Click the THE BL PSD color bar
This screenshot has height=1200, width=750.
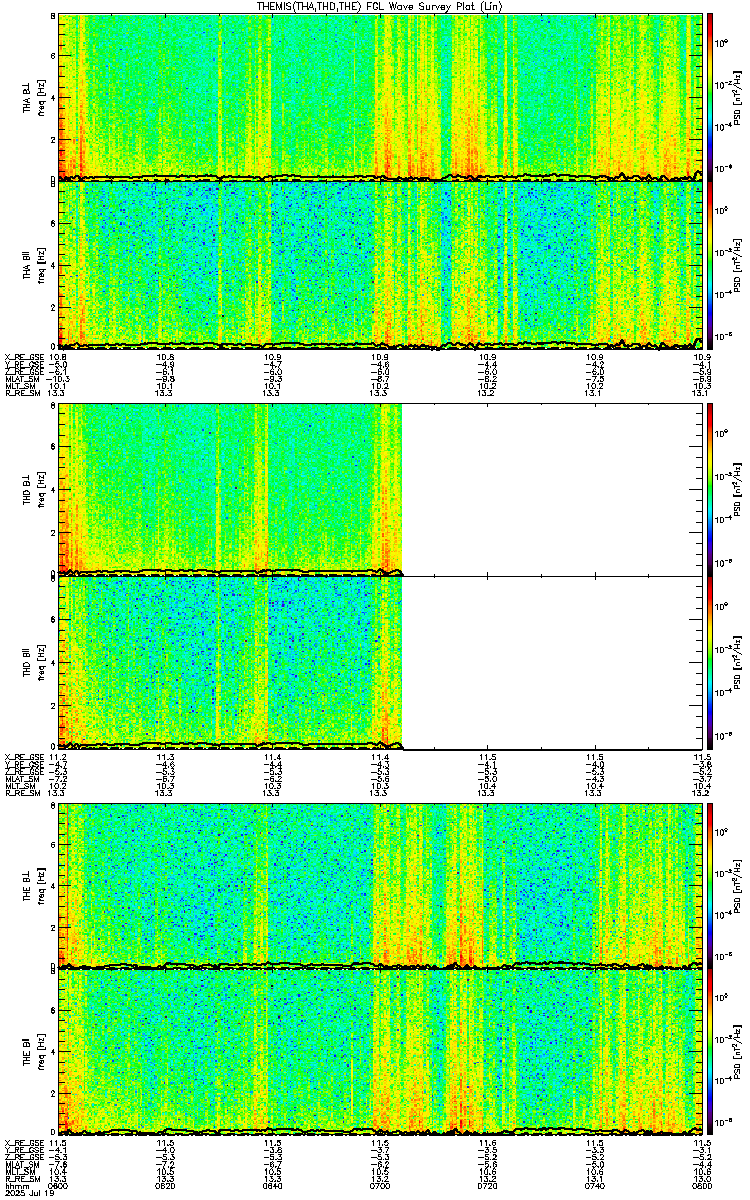(x=710, y=885)
